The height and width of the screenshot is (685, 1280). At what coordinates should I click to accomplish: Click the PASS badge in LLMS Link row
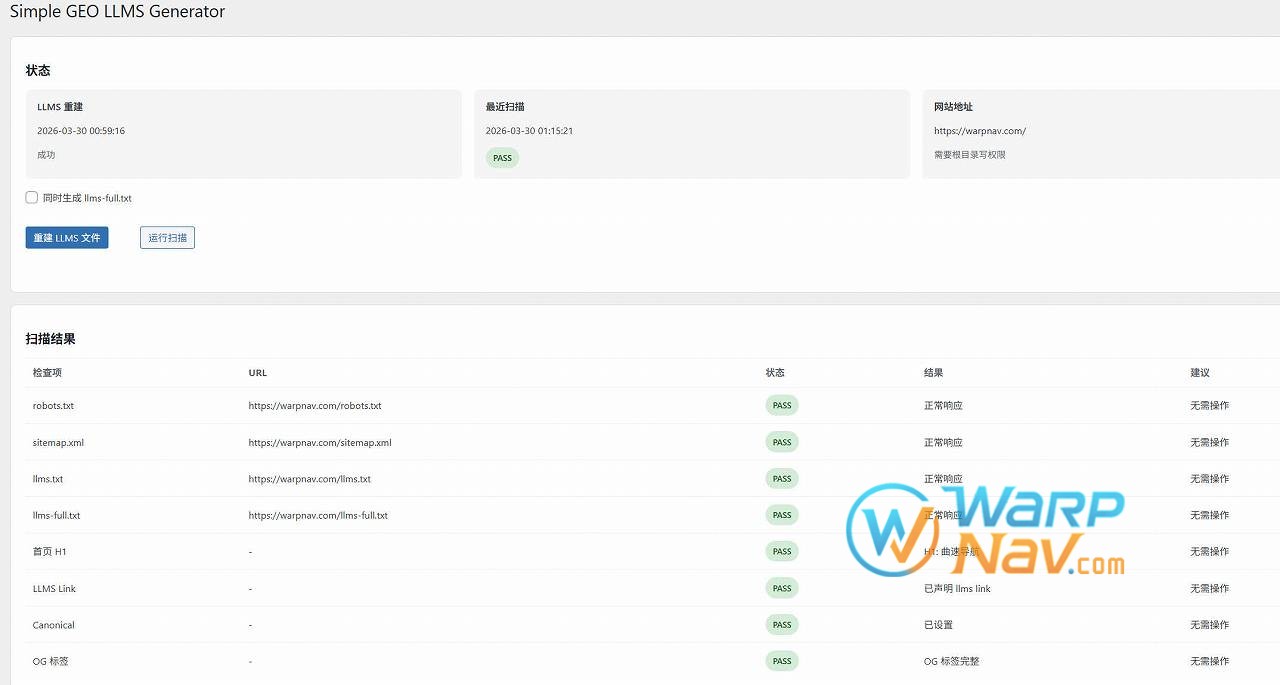click(782, 588)
